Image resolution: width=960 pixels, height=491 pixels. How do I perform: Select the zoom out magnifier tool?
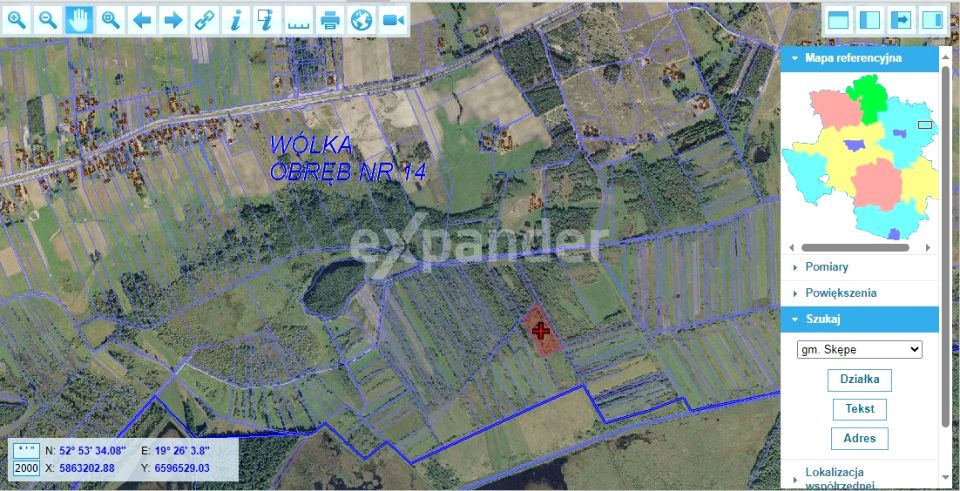[x=48, y=20]
